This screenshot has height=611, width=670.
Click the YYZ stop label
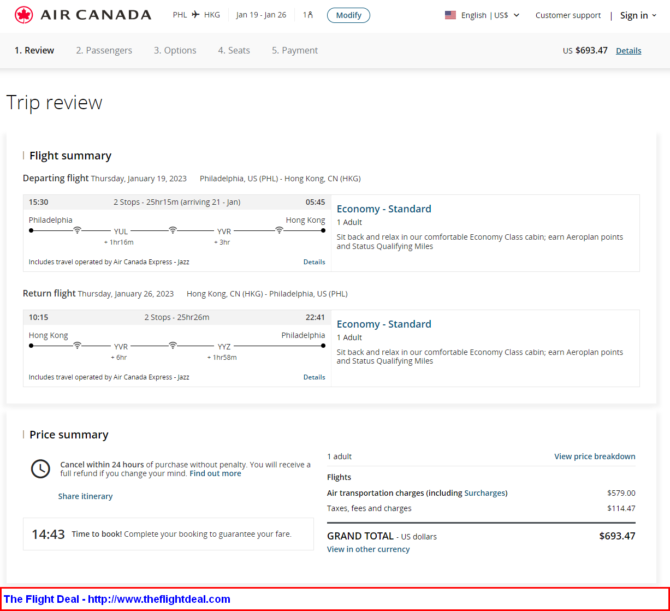pos(224,347)
